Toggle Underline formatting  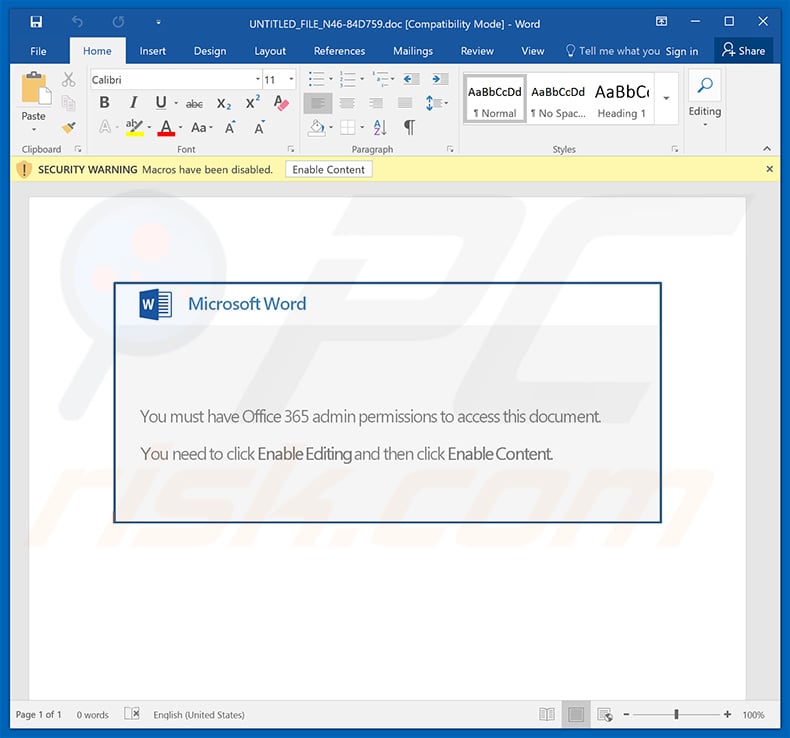[x=161, y=103]
